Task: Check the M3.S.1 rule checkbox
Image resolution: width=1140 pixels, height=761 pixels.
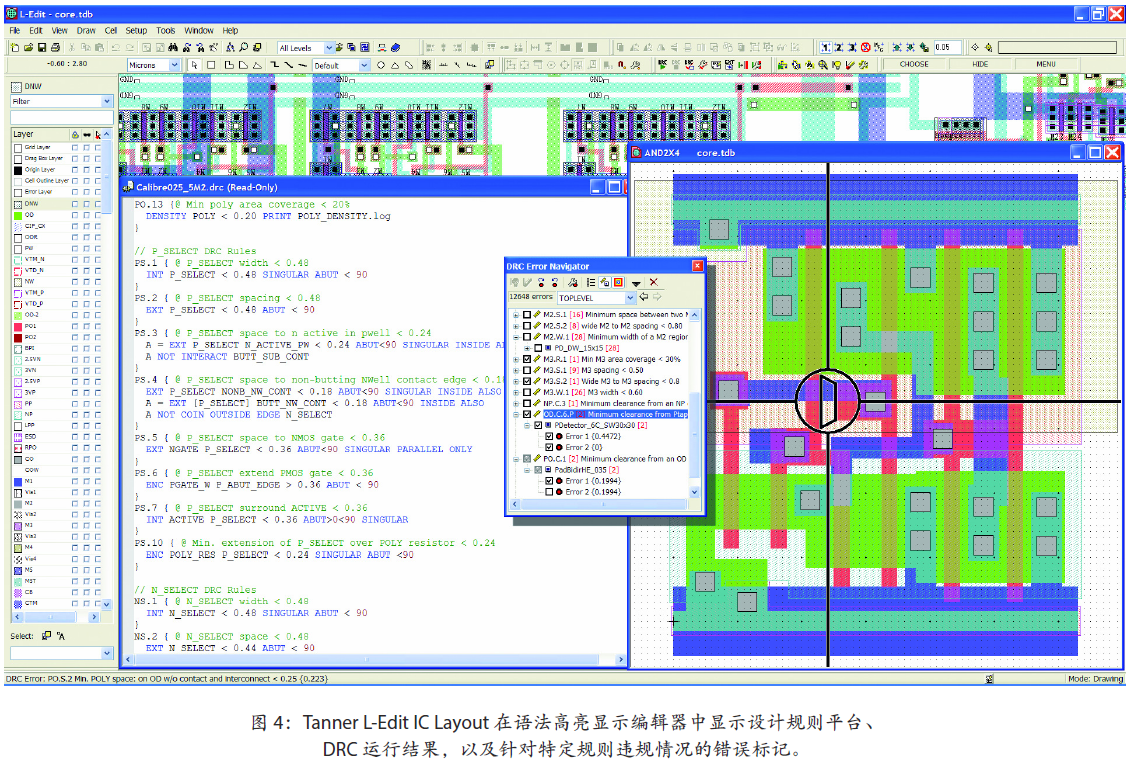Action: click(x=527, y=370)
